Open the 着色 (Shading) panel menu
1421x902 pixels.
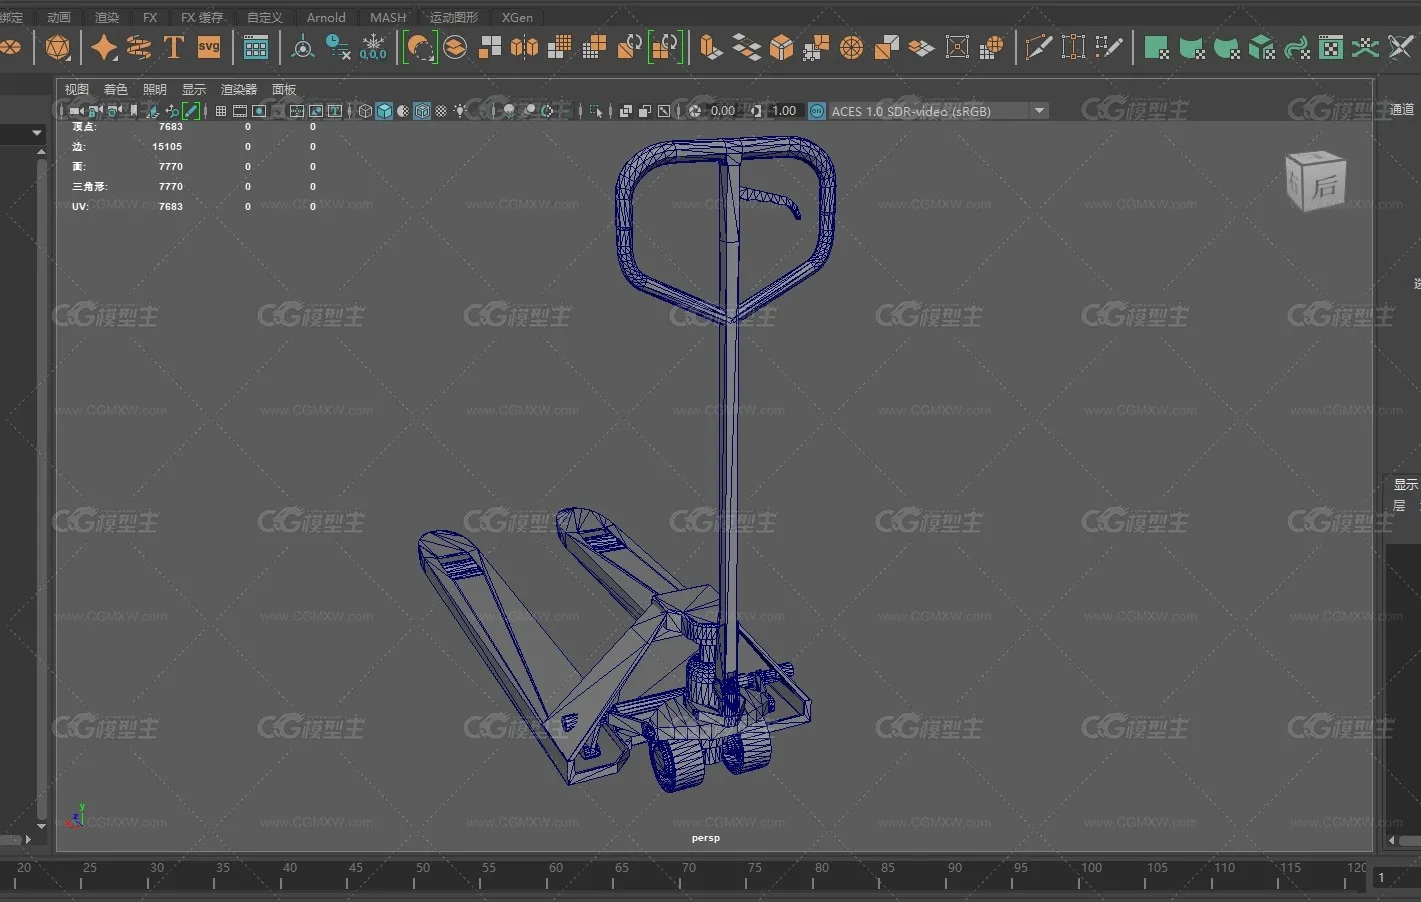coord(116,89)
